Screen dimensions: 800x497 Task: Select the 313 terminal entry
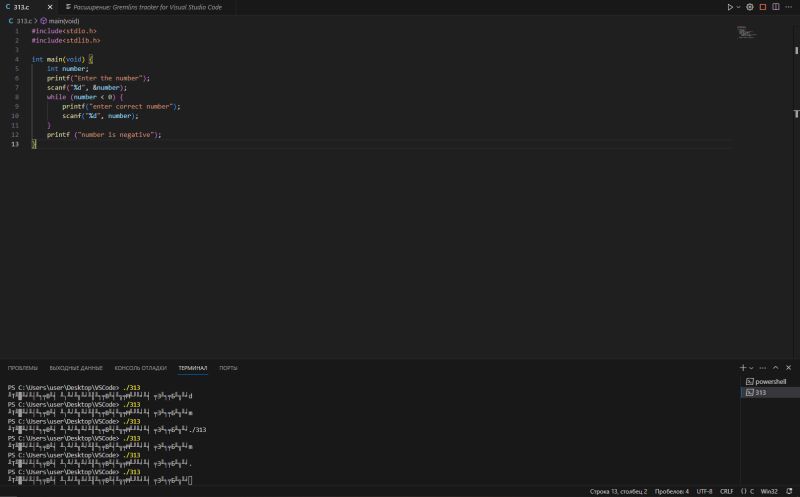point(770,392)
